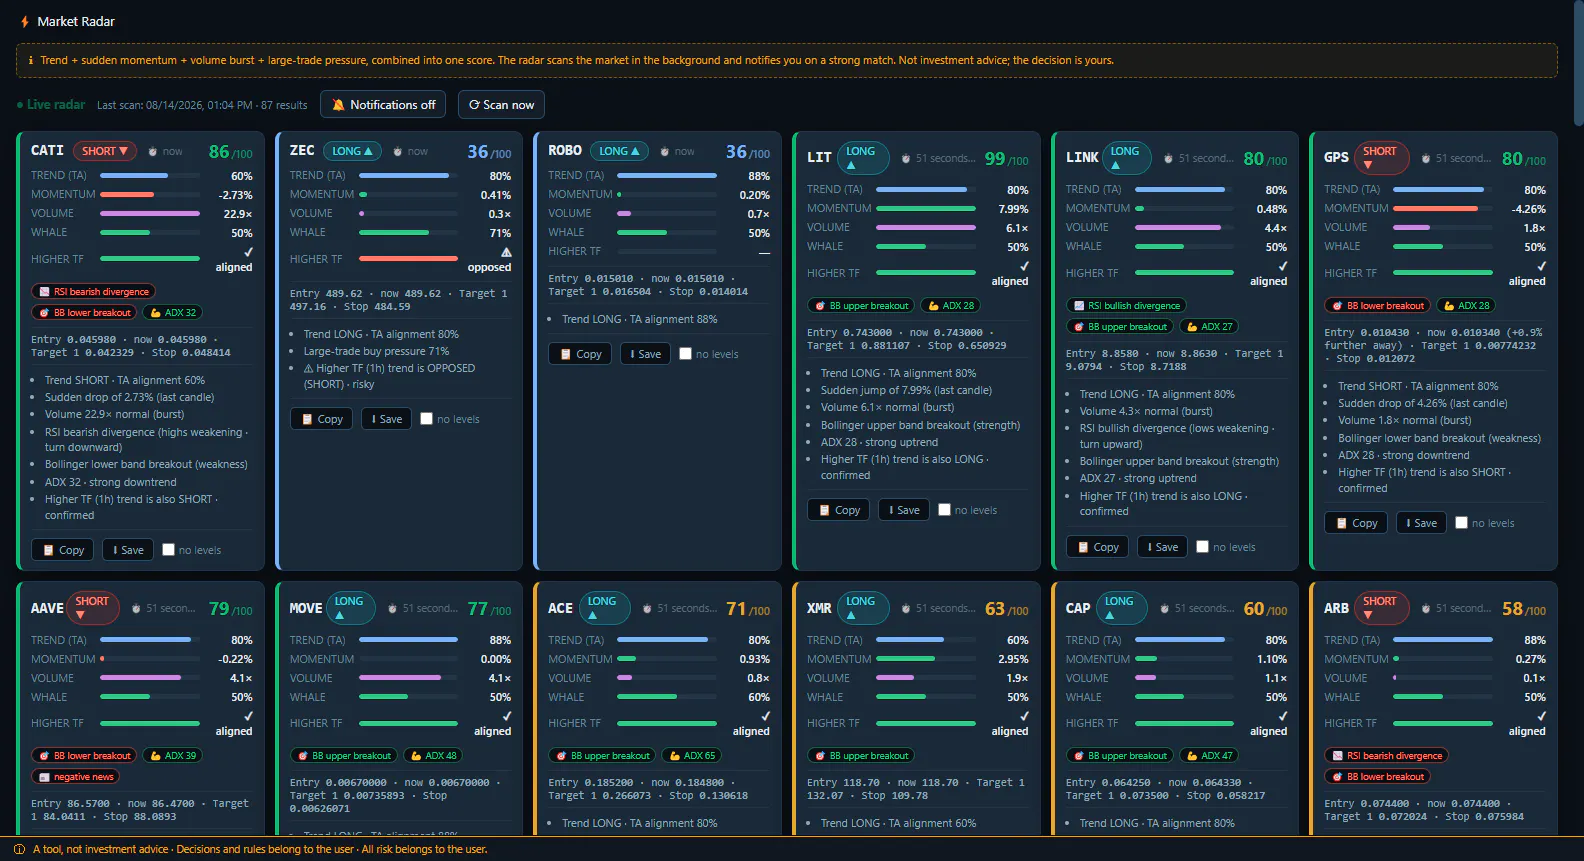Click the info icon in the yellow banner

[x=30, y=60]
